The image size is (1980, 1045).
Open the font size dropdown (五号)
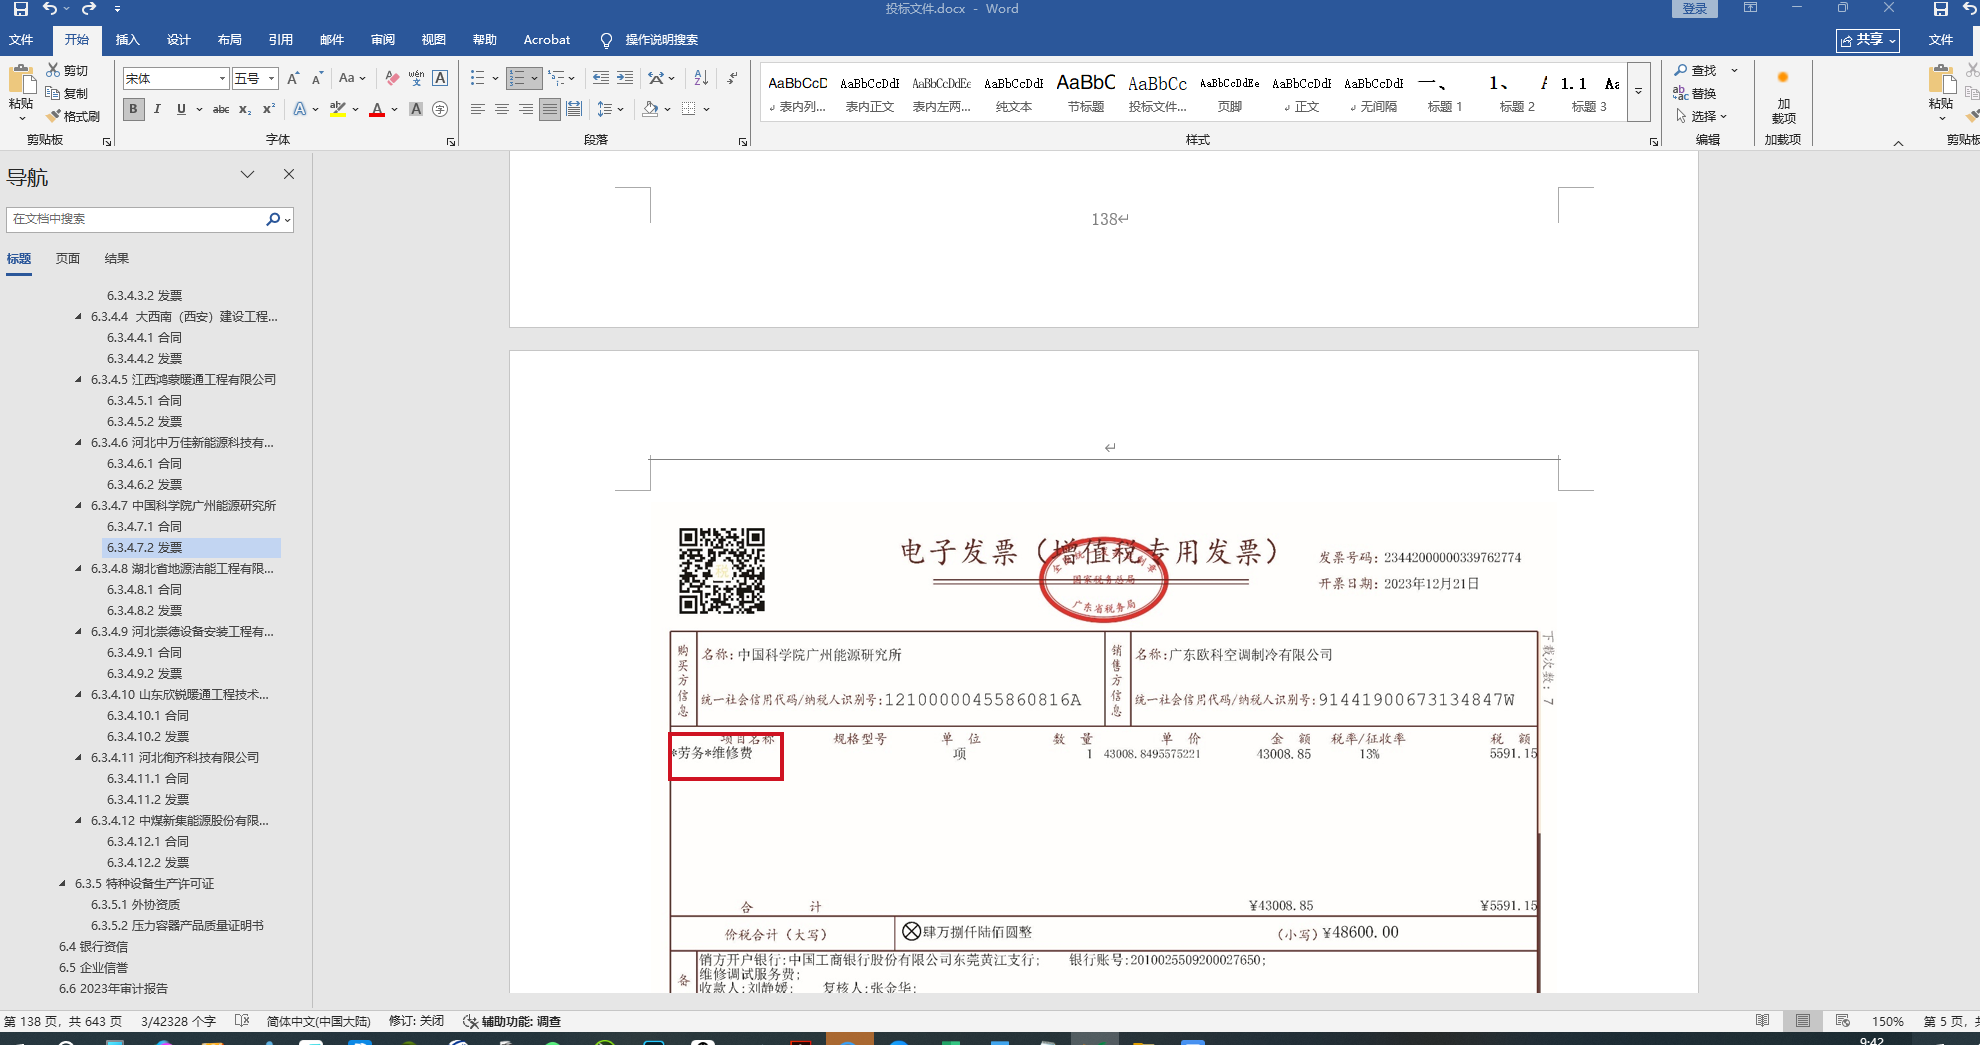271,78
